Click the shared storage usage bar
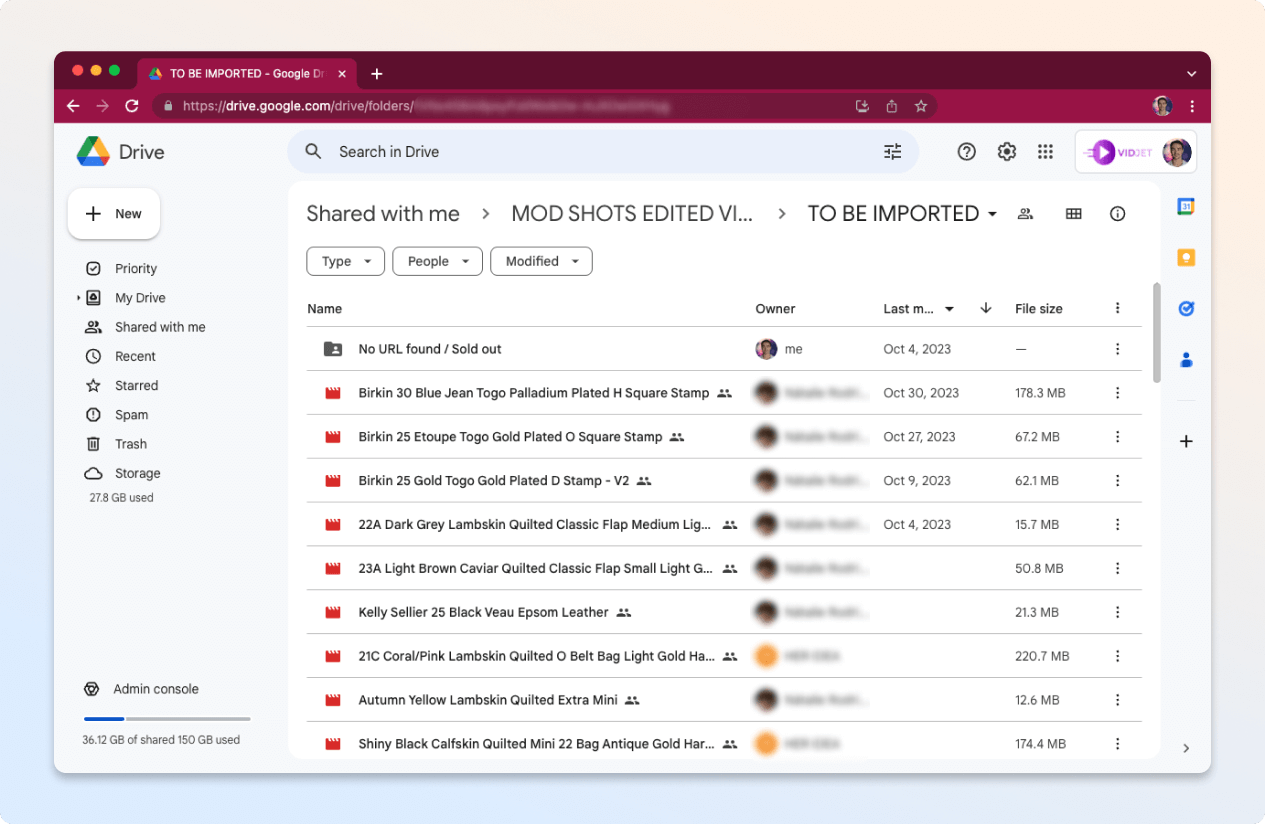 coord(166,719)
